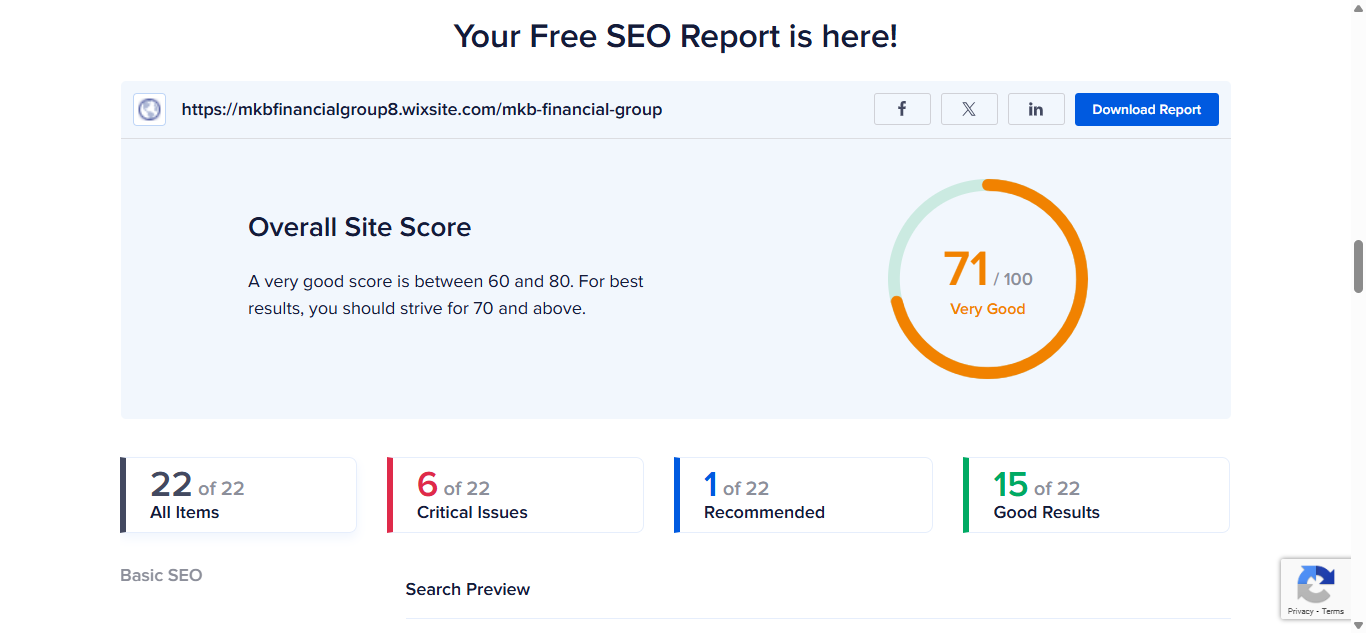Click the 71 score progress ring
This screenshot has height=633, width=1366.
(x=988, y=279)
